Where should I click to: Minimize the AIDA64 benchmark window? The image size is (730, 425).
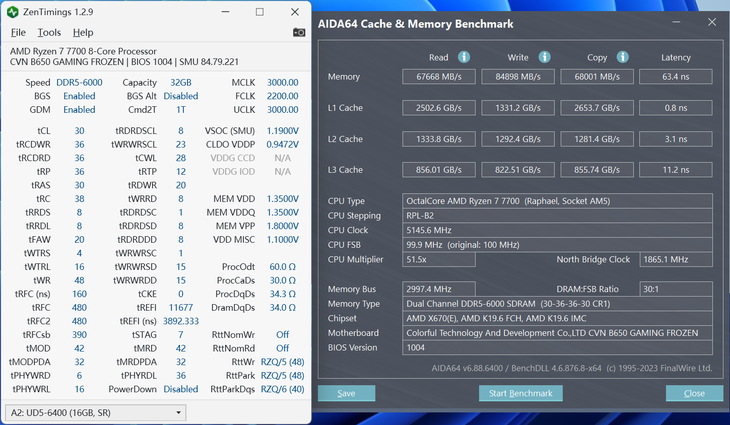[x=676, y=22]
